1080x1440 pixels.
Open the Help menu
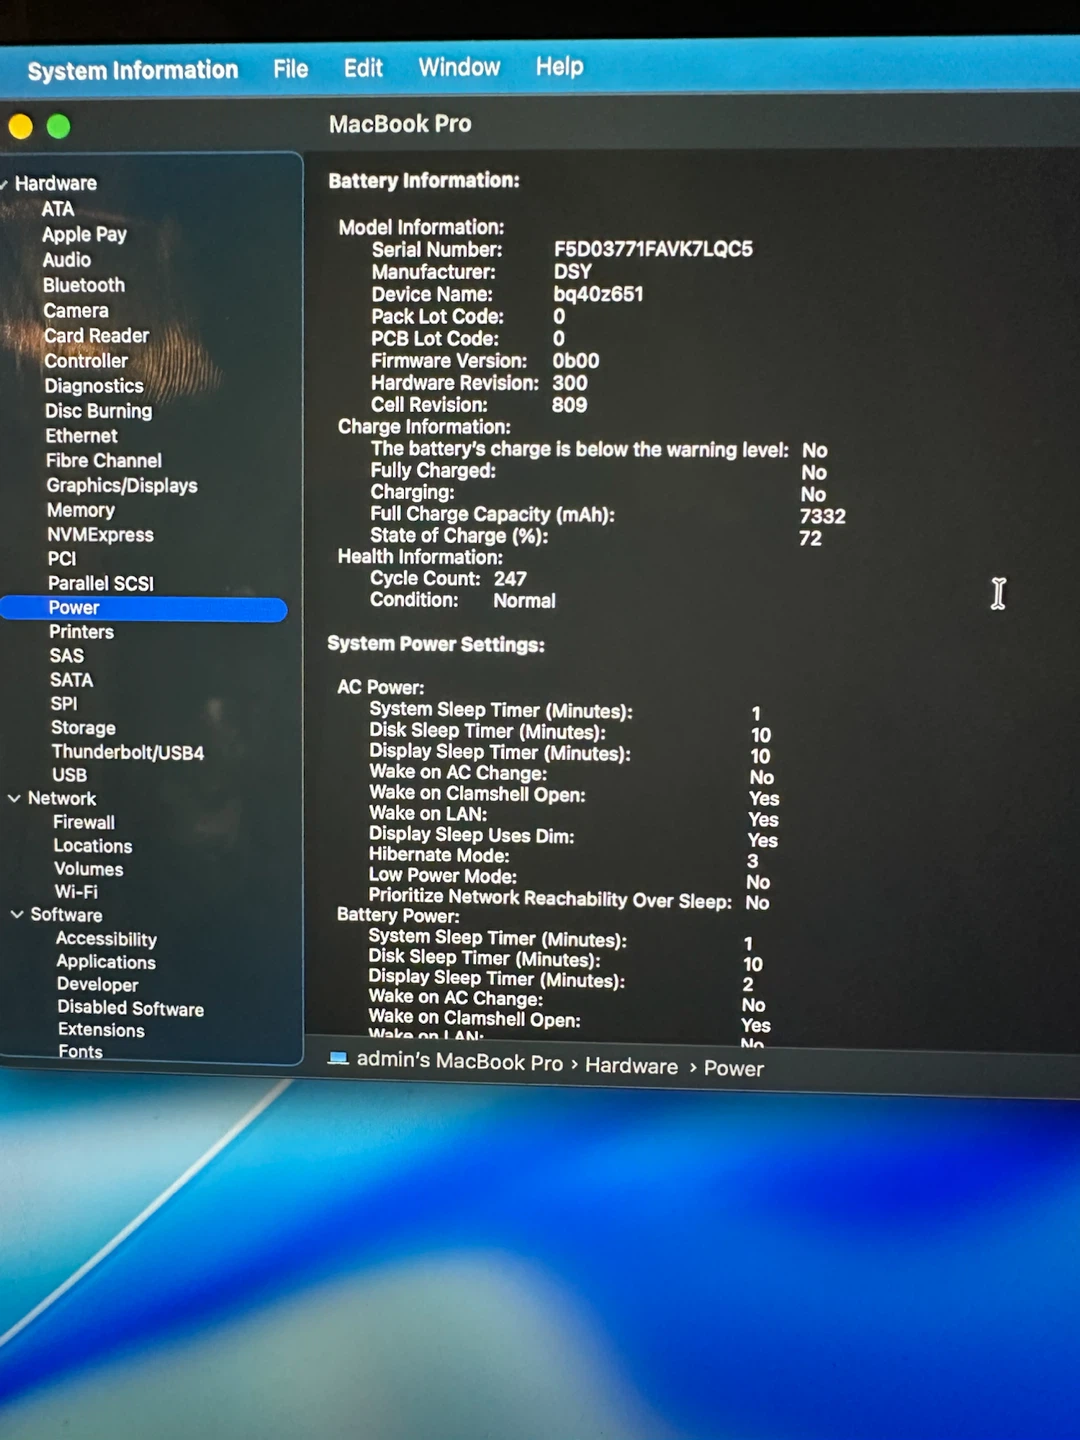559,66
